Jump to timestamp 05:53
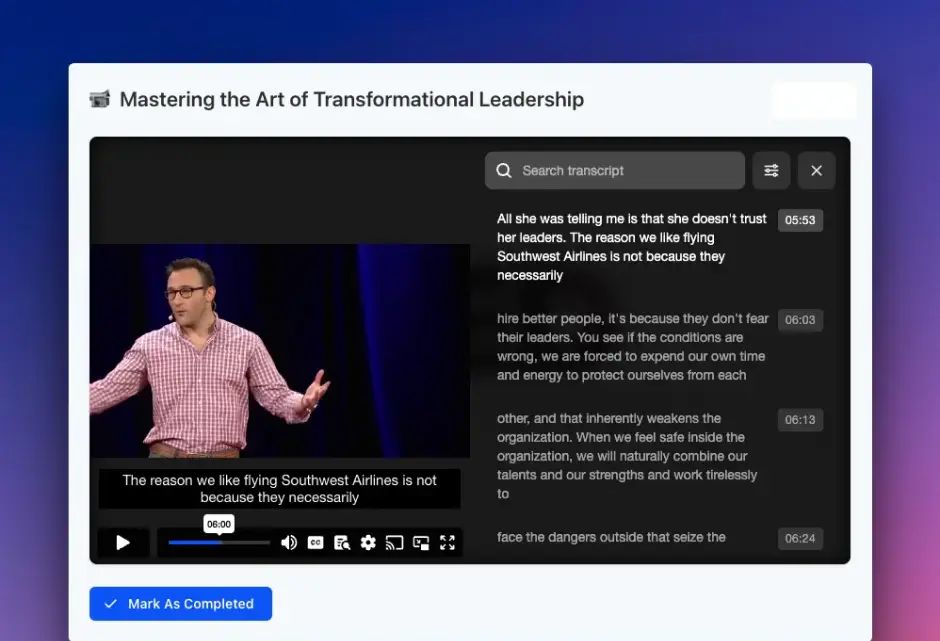The width and height of the screenshot is (940, 641). click(x=800, y=220)
